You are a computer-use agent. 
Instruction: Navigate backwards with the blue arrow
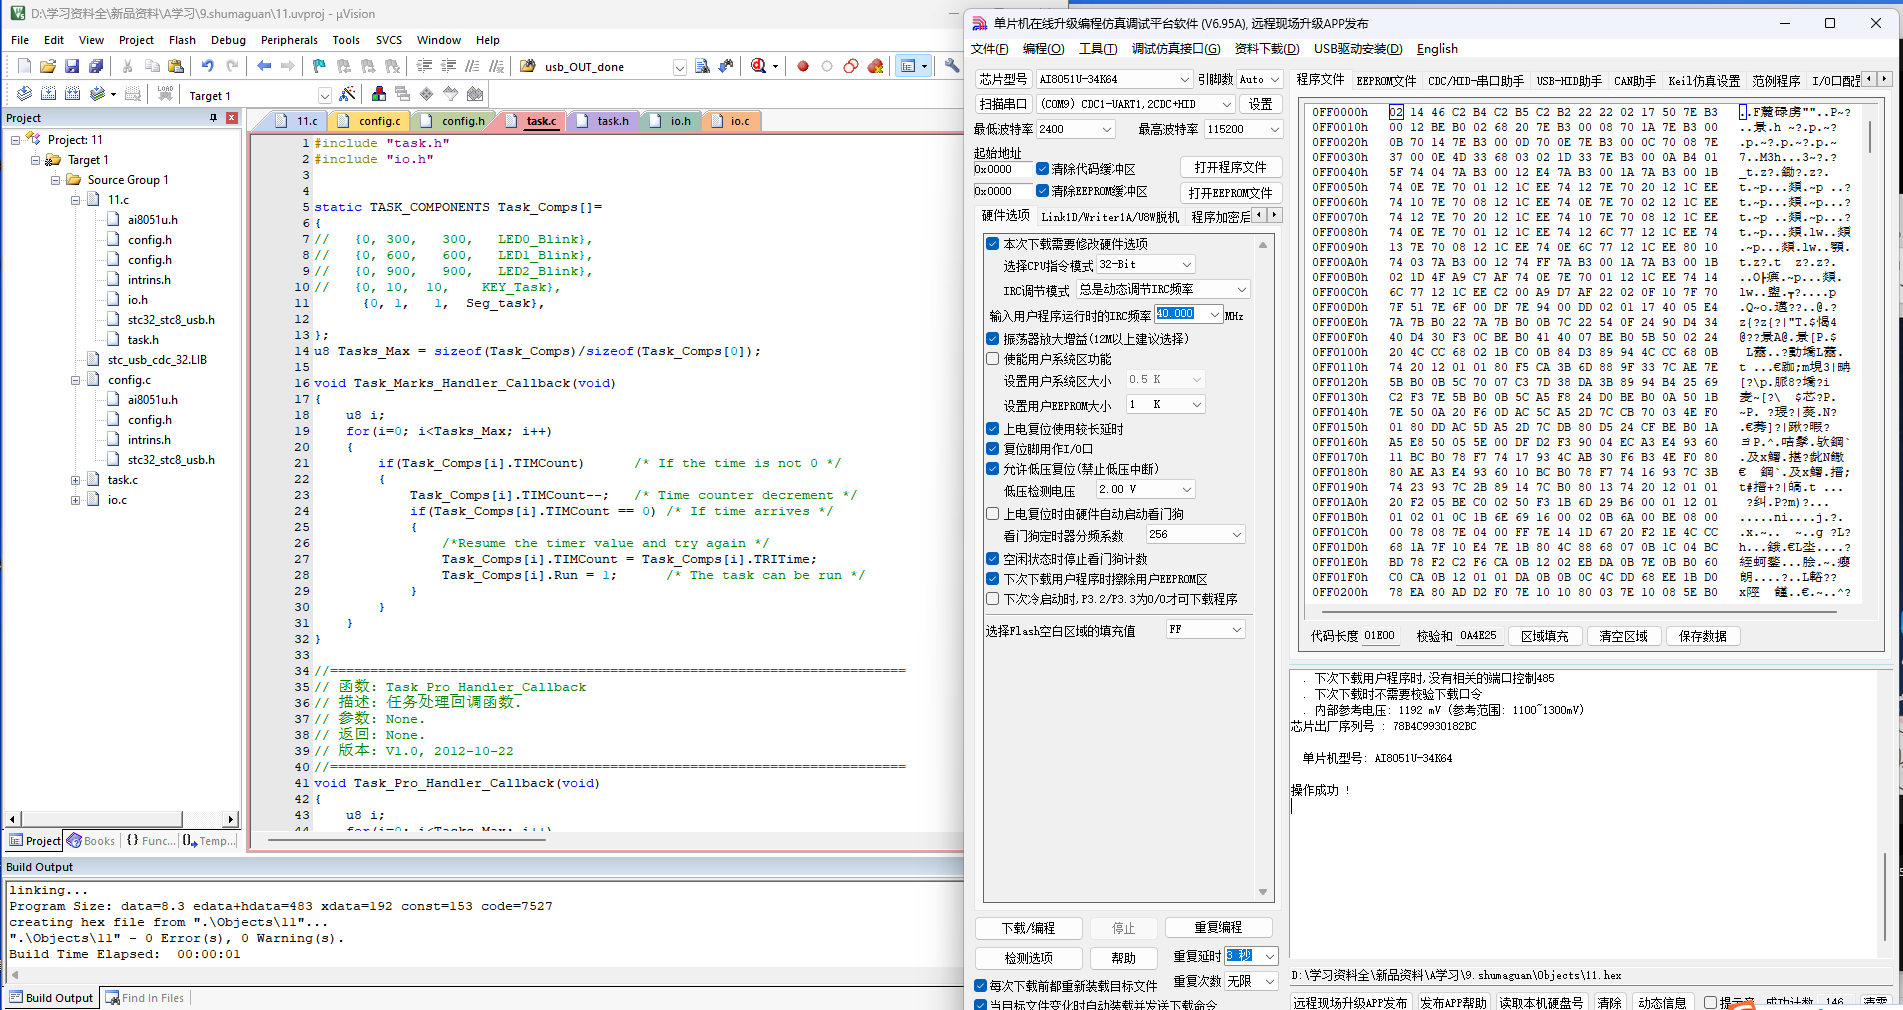(264, 66)
